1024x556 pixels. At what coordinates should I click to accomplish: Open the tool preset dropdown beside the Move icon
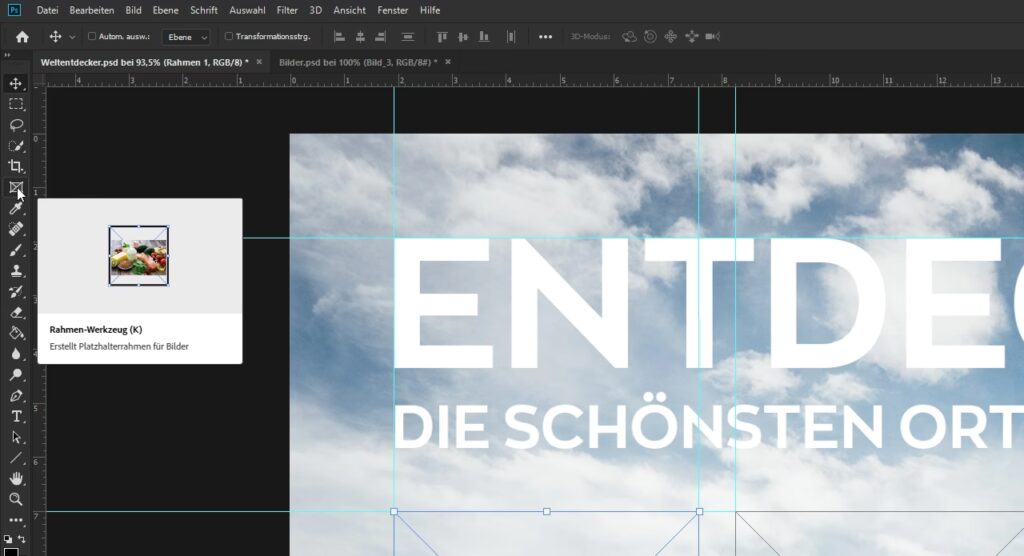click(72, 37)
